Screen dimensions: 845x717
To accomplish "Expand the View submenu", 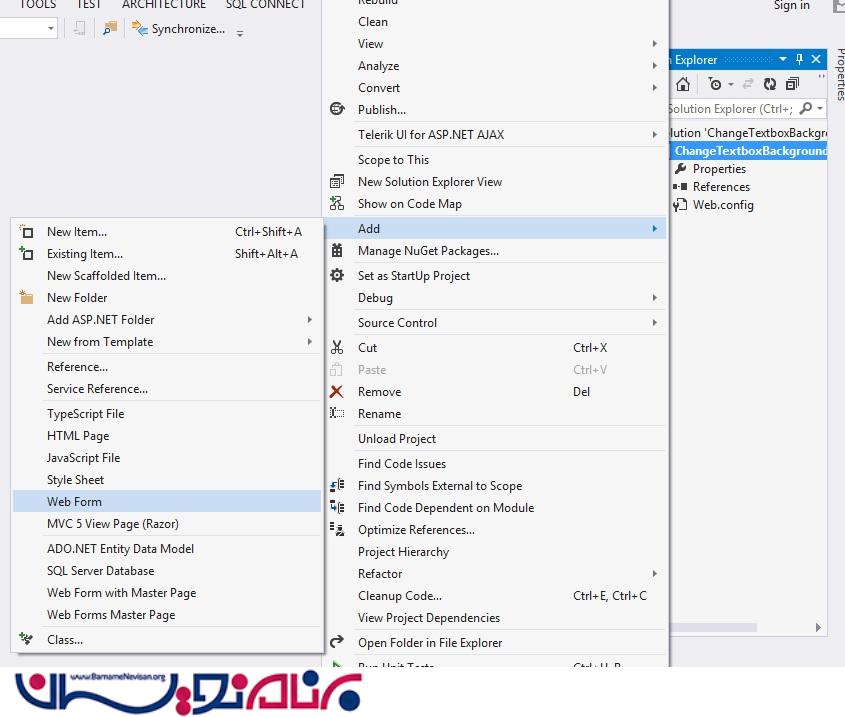I will point(496,44).
